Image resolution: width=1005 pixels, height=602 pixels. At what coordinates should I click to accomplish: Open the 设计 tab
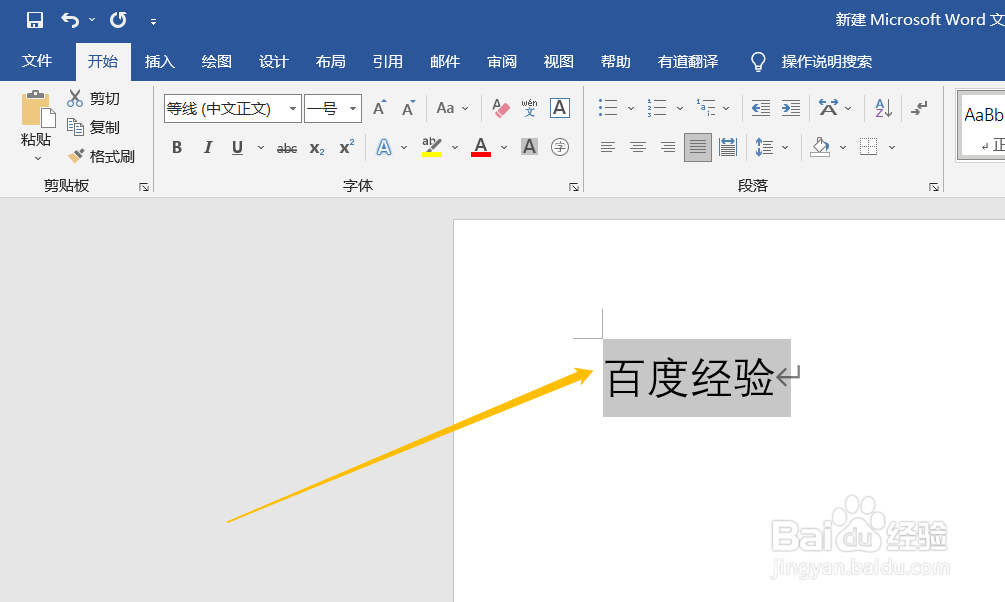coord(274,62)
